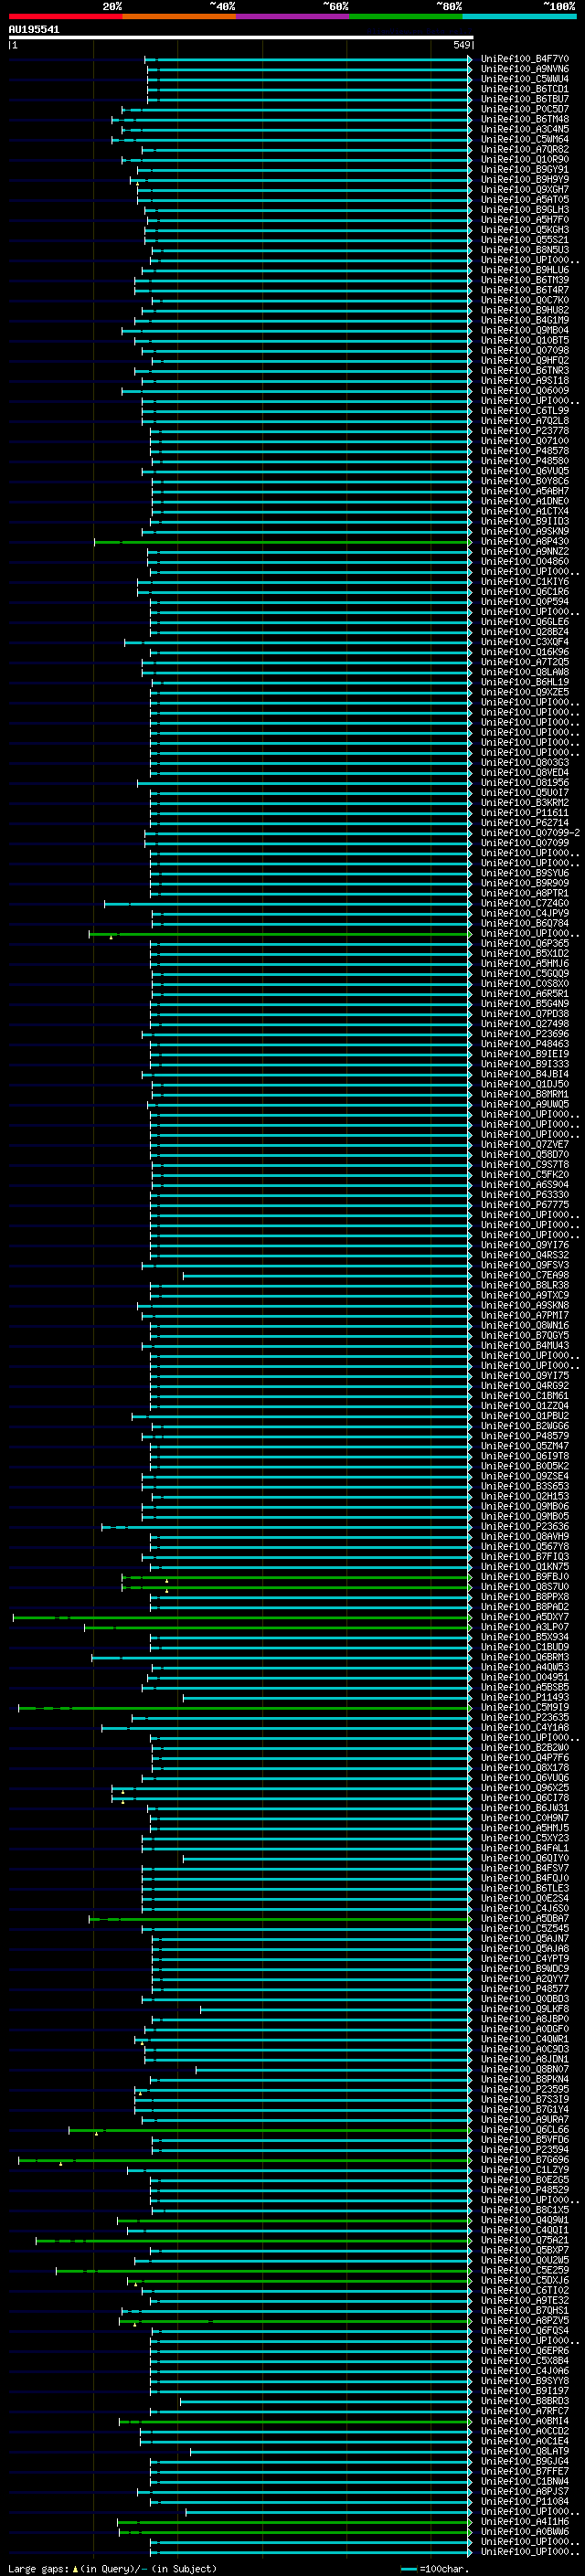Select hit label UniRef100_P11493
The height and width of the screenshot is (2576, 585).
coord(524,1698)
